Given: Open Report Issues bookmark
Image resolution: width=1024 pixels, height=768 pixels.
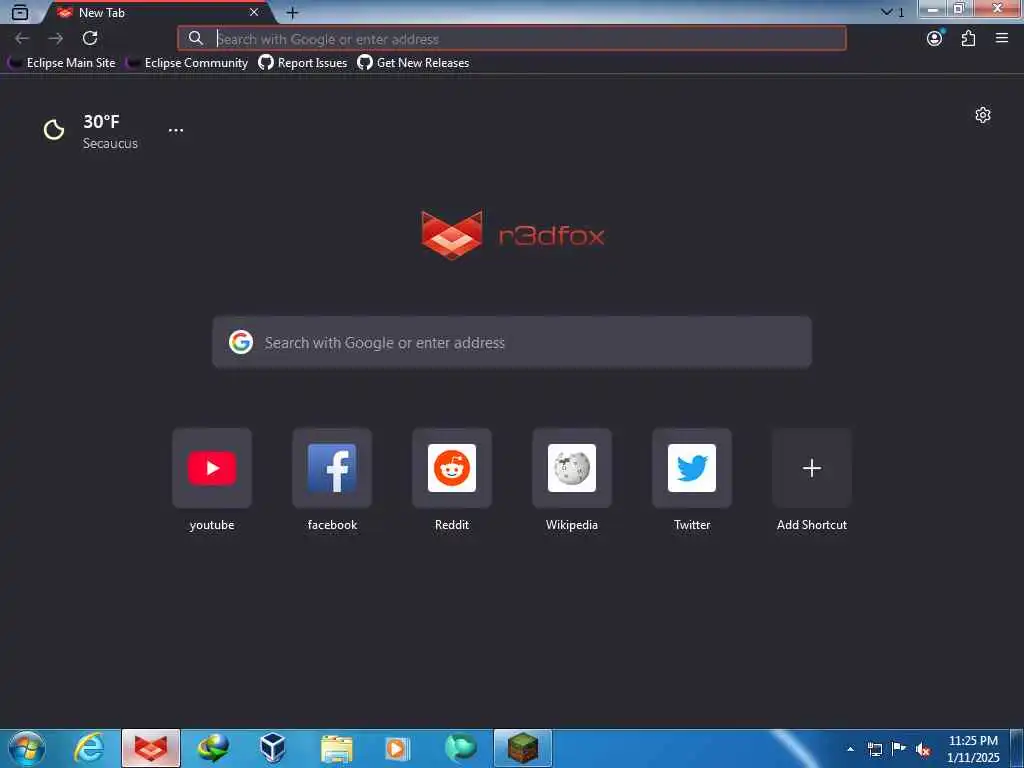Looking at the screenshot, I should tap(302, 63).
